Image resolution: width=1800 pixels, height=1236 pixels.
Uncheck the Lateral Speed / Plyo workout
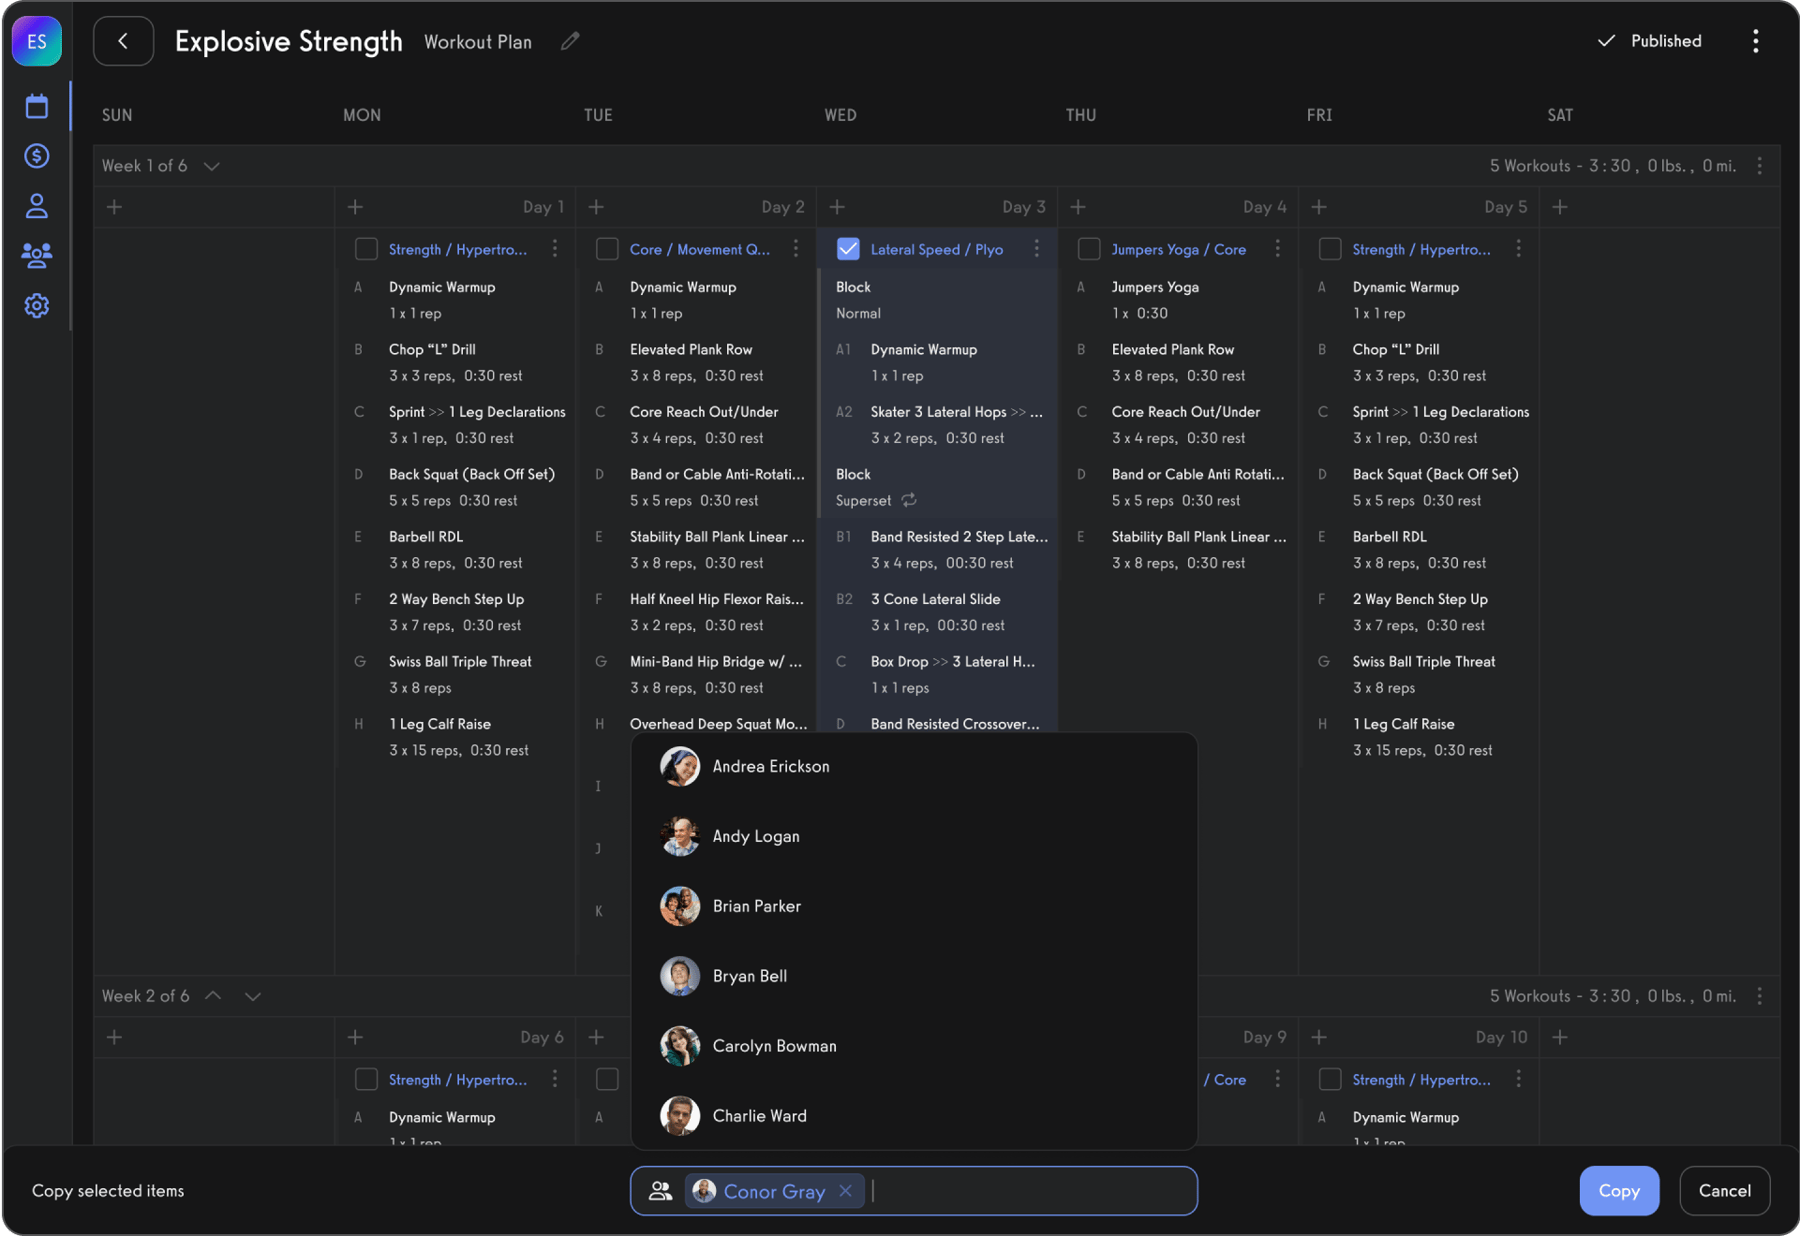click(x=848, y=248)
